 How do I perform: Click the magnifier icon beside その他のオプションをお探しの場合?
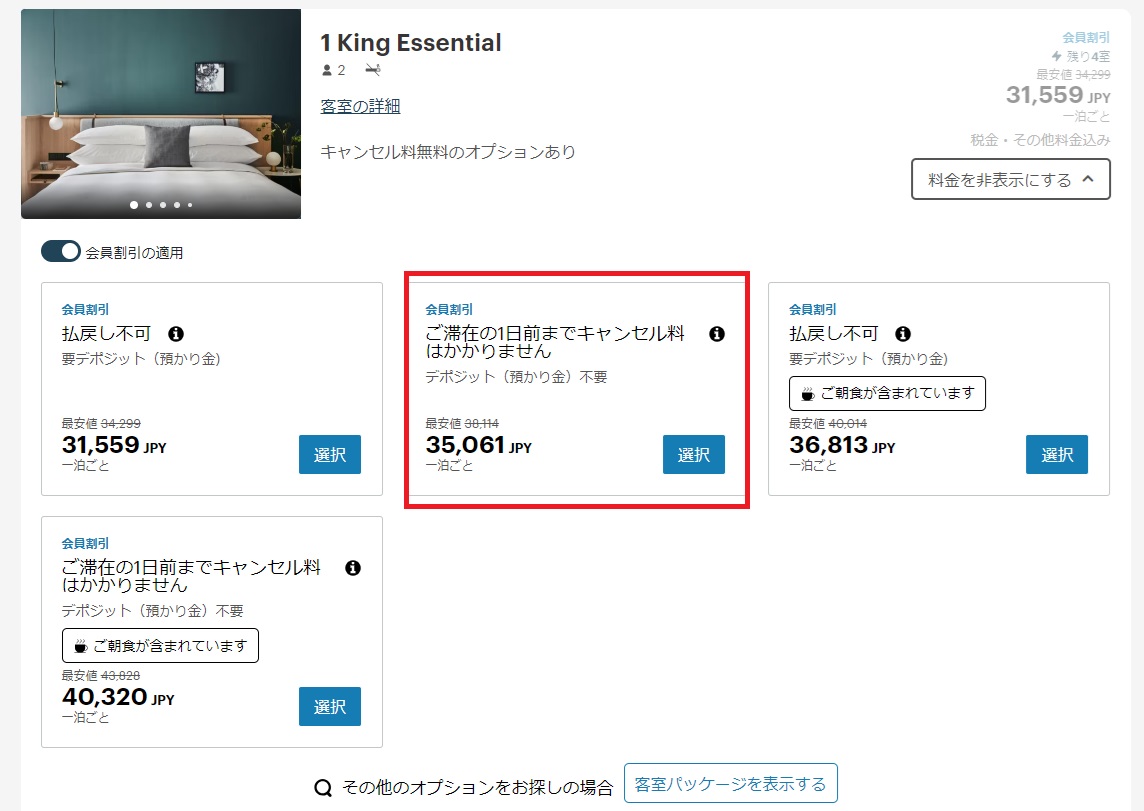point(323,788)
